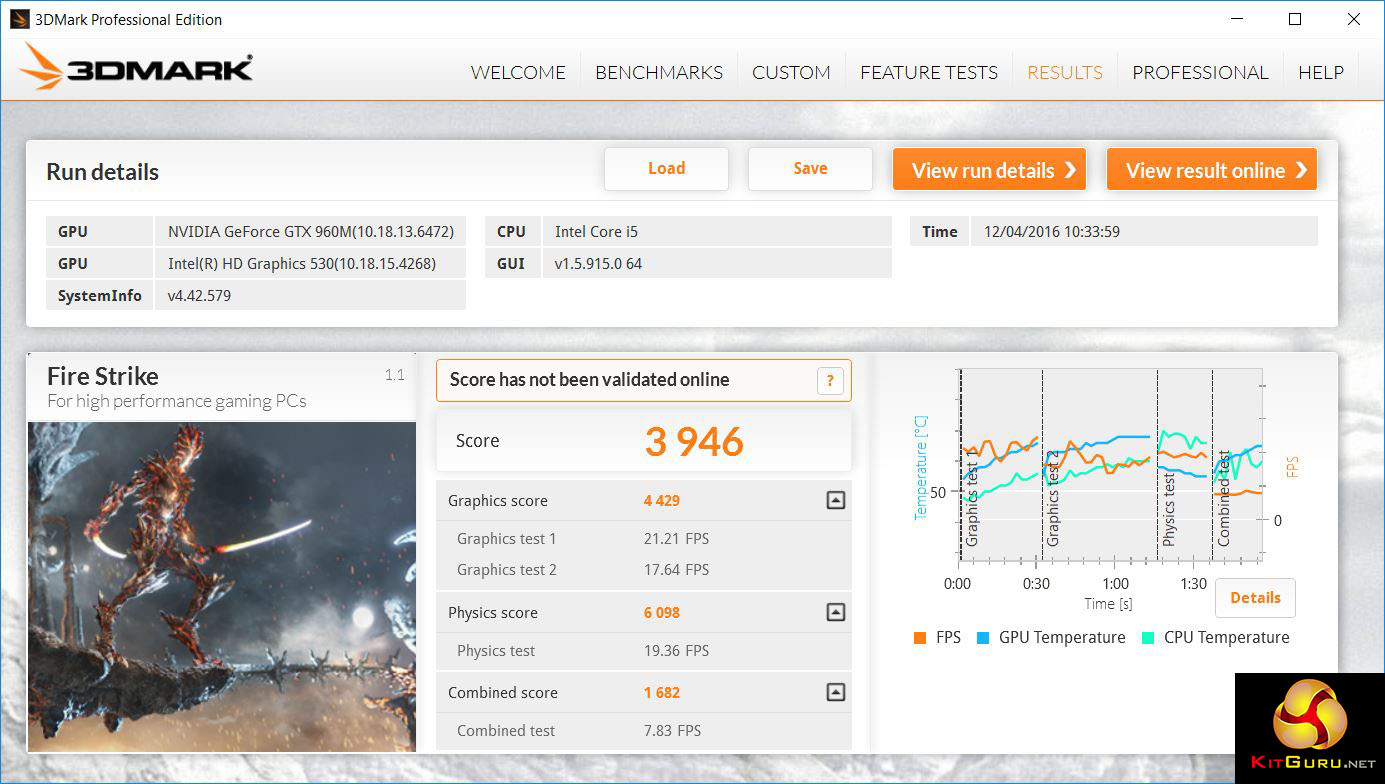Screen dimensions: 1385x784
Task: Open the HELP tab
Action: click(x=1321, y=73)
